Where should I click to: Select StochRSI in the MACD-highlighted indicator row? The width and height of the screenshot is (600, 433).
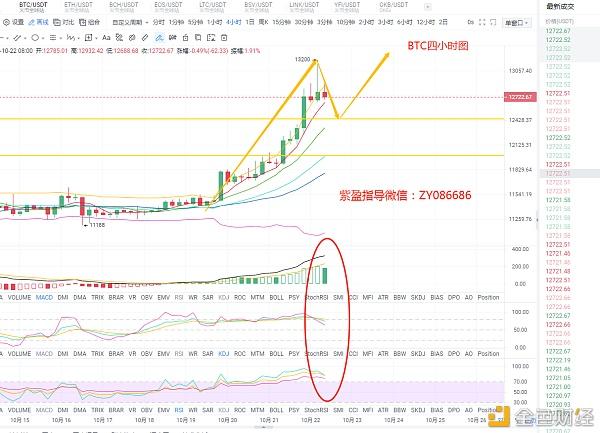(x=316, y=298)
